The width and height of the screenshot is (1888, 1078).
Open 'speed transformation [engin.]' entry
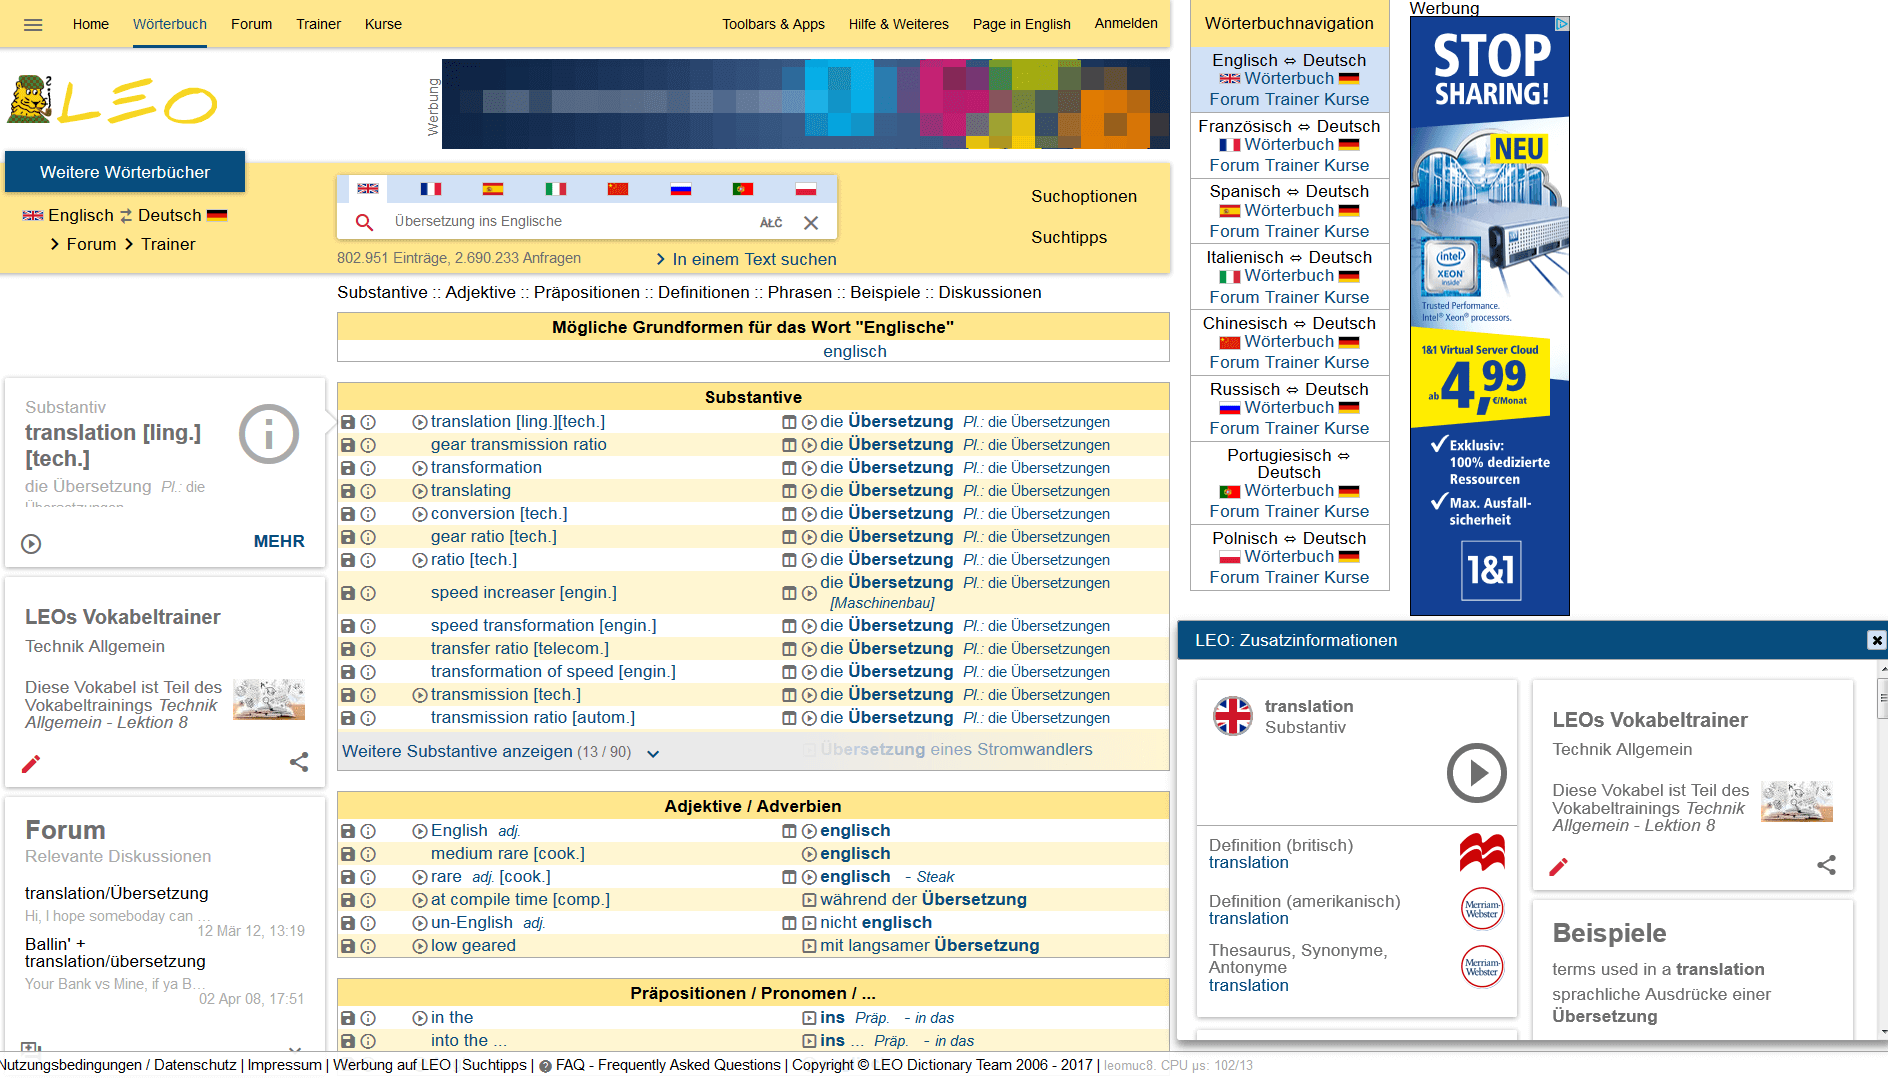point(543,626)
